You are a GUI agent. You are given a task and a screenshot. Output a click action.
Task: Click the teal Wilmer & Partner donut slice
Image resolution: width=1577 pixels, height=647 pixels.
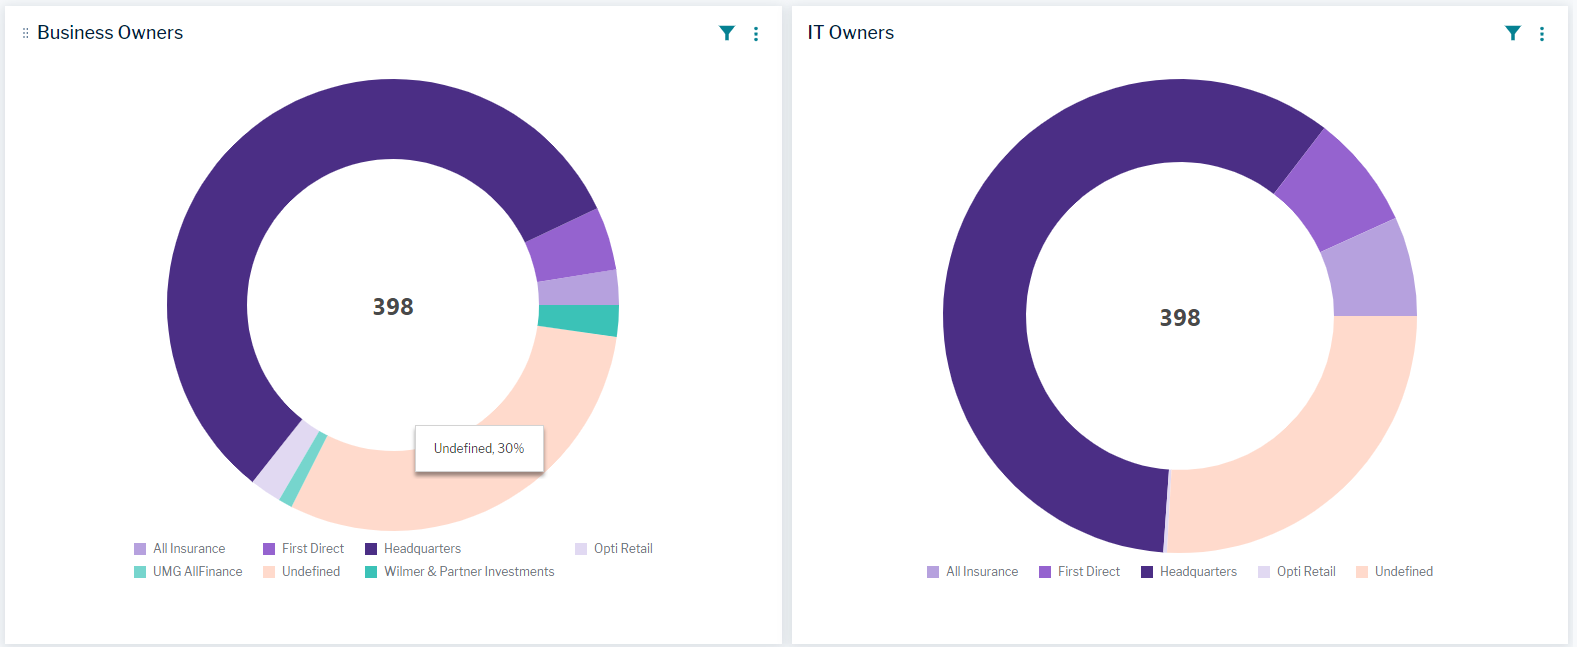(x=578, y=320)
